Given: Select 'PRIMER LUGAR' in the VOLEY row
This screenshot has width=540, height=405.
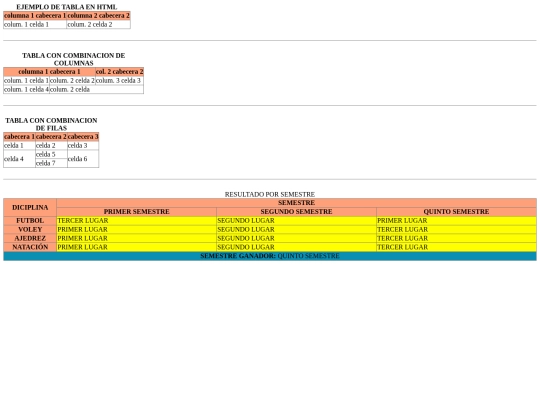Looking at the screenshot, I should click(x=136, y=230).
